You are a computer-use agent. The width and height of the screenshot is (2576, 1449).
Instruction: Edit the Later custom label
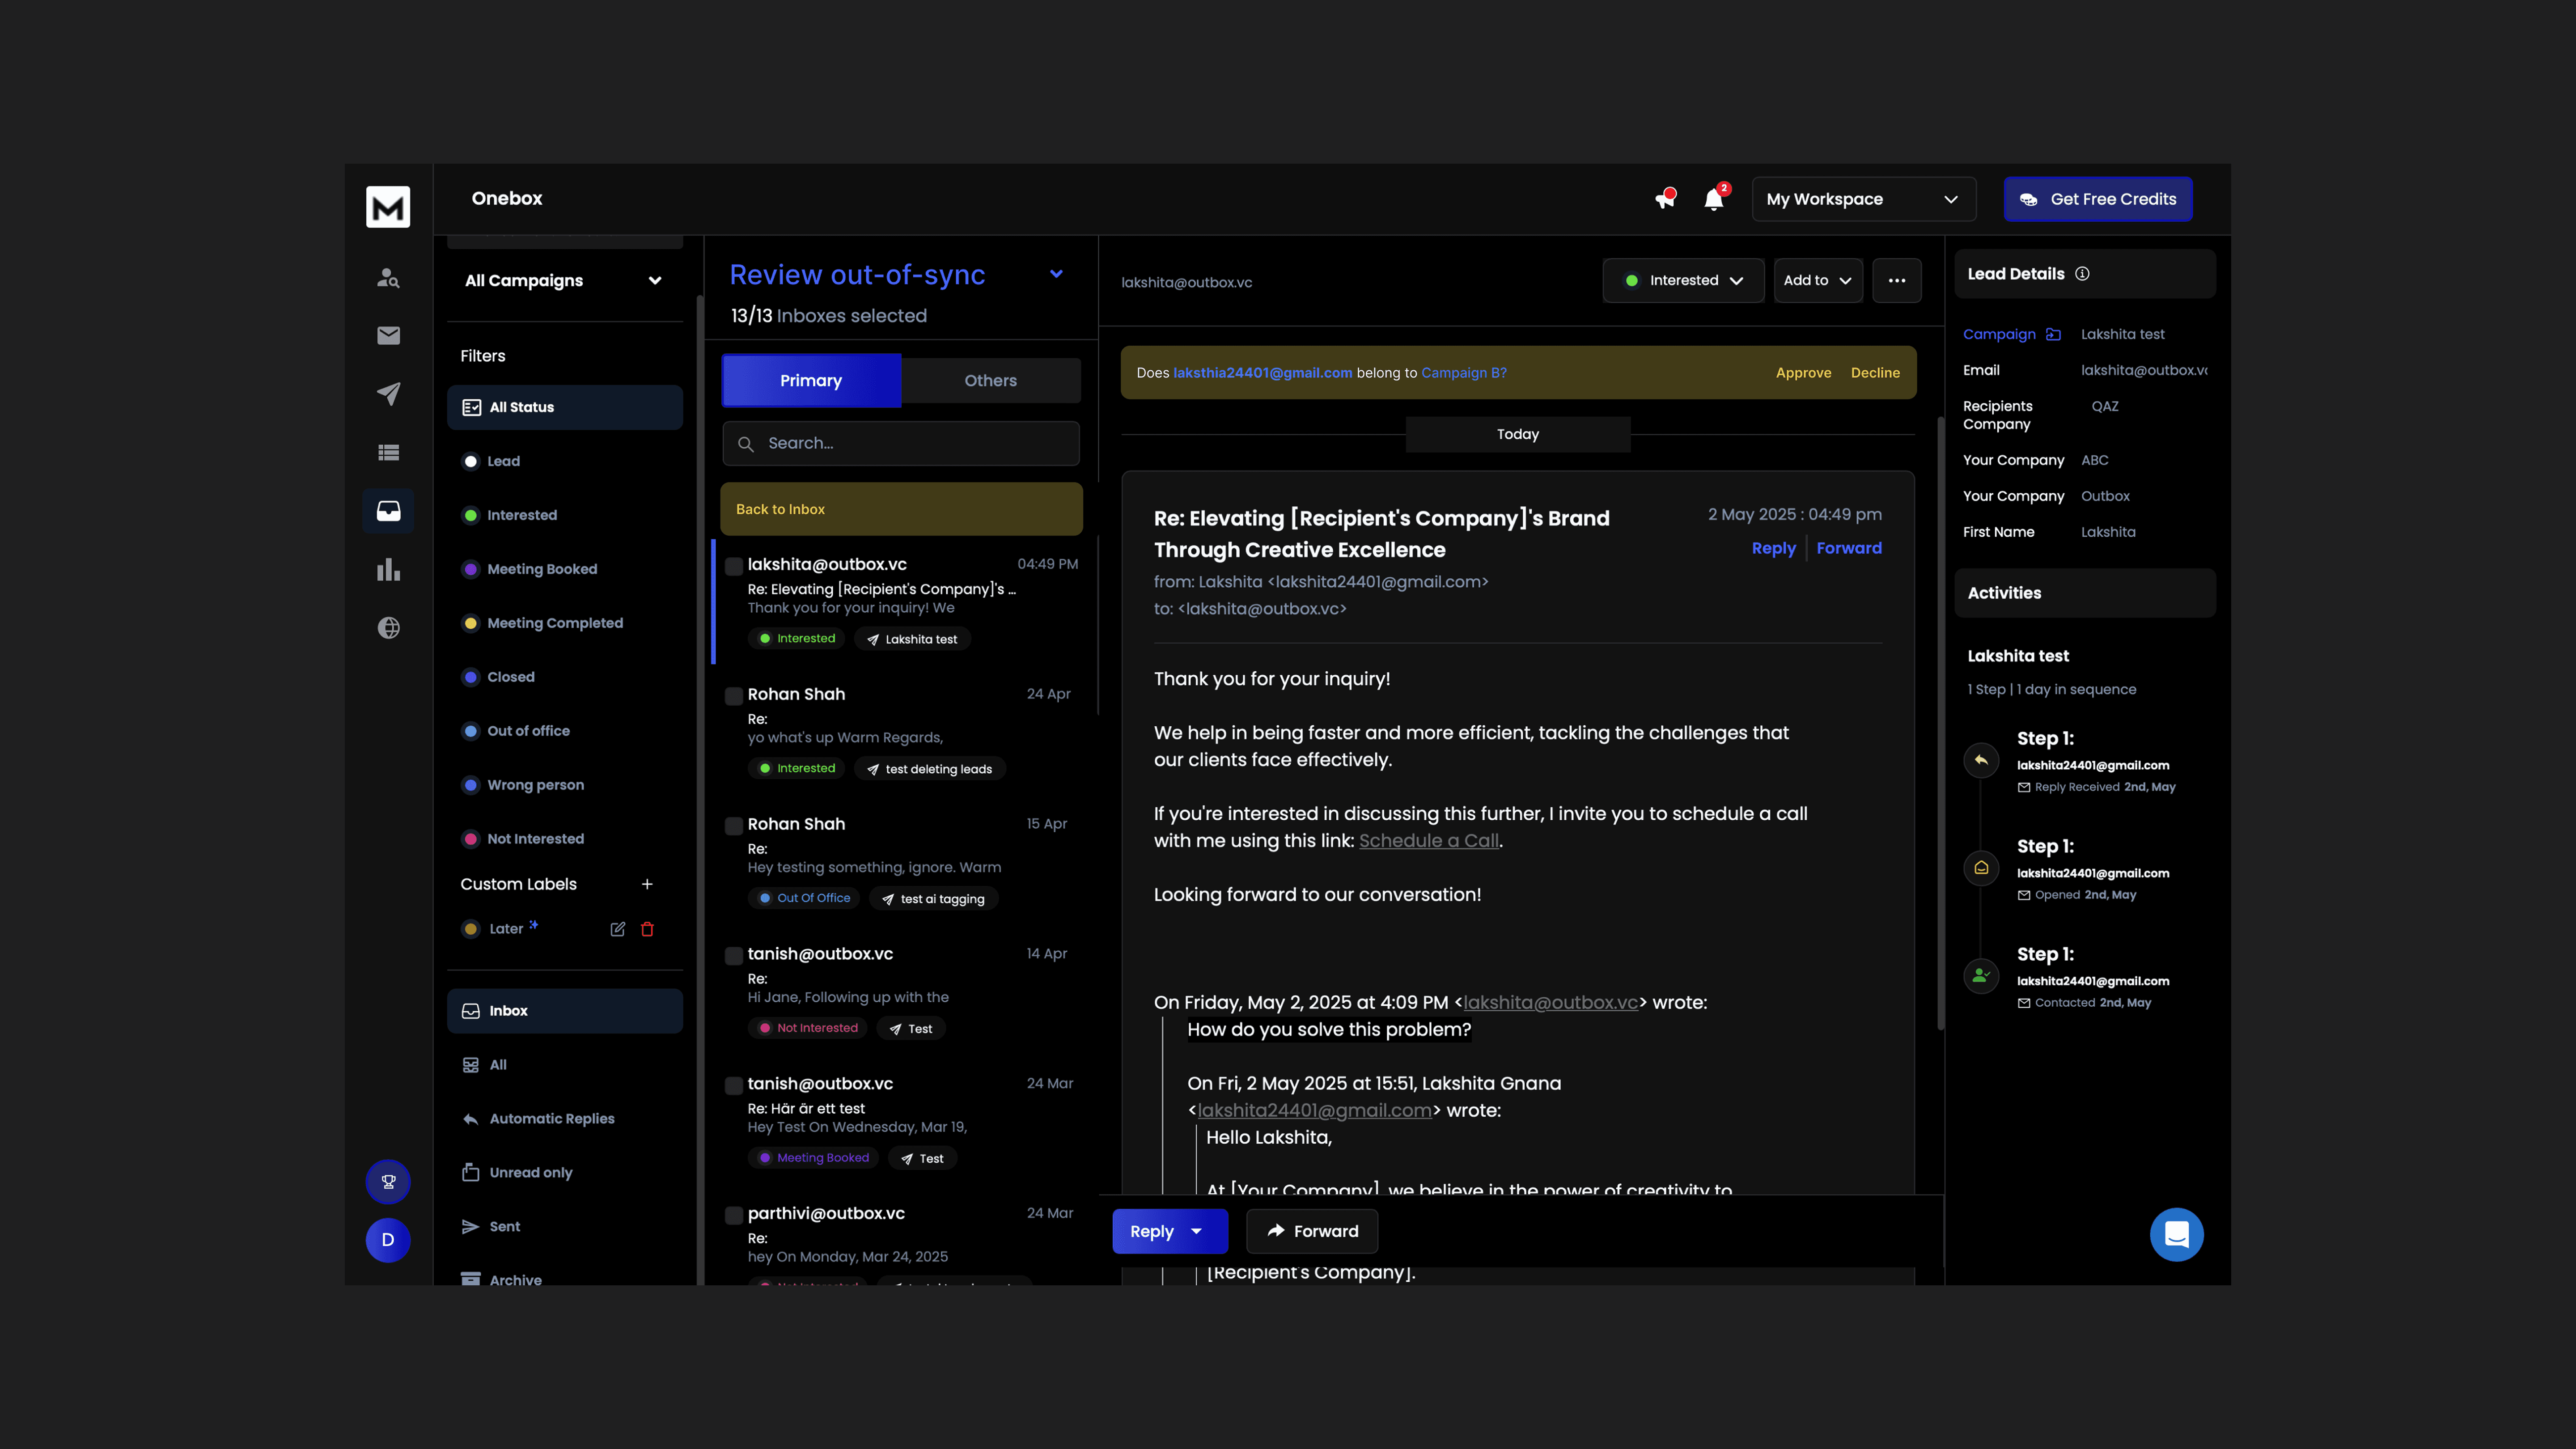coord(617,929)
